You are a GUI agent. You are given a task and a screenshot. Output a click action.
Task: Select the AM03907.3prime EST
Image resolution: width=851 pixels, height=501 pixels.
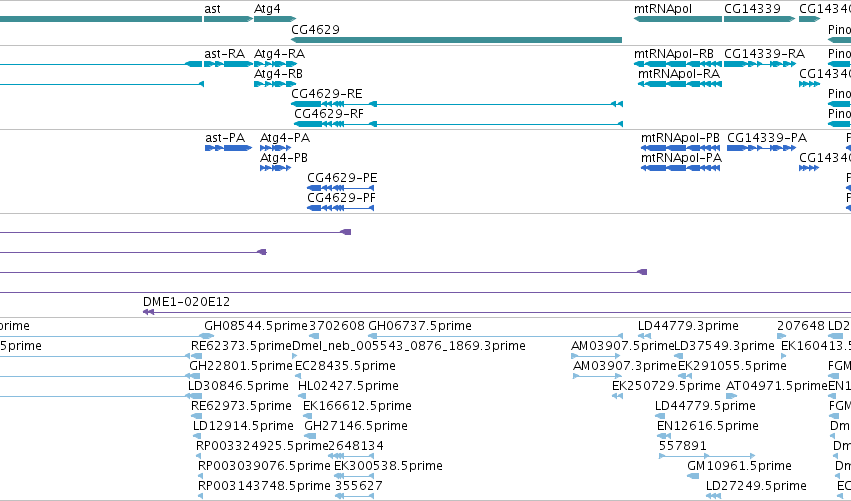pyautogui.click(x=625, y=366)
